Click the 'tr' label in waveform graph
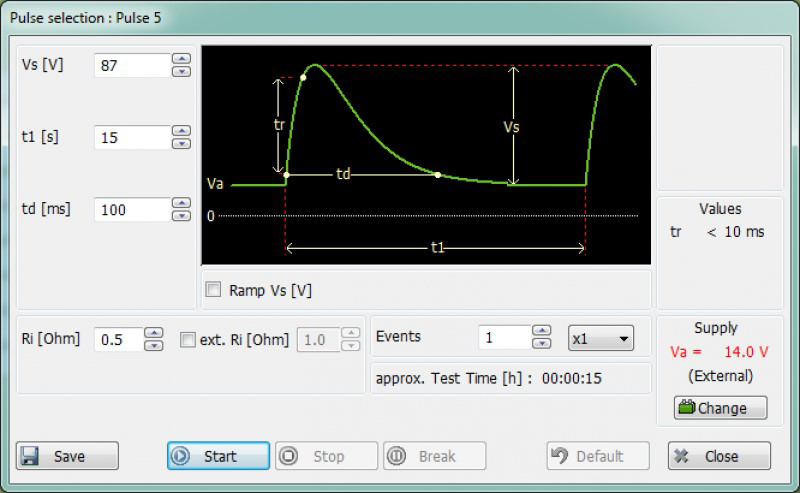This screenshot has height=493, width=800. [279, 125]
